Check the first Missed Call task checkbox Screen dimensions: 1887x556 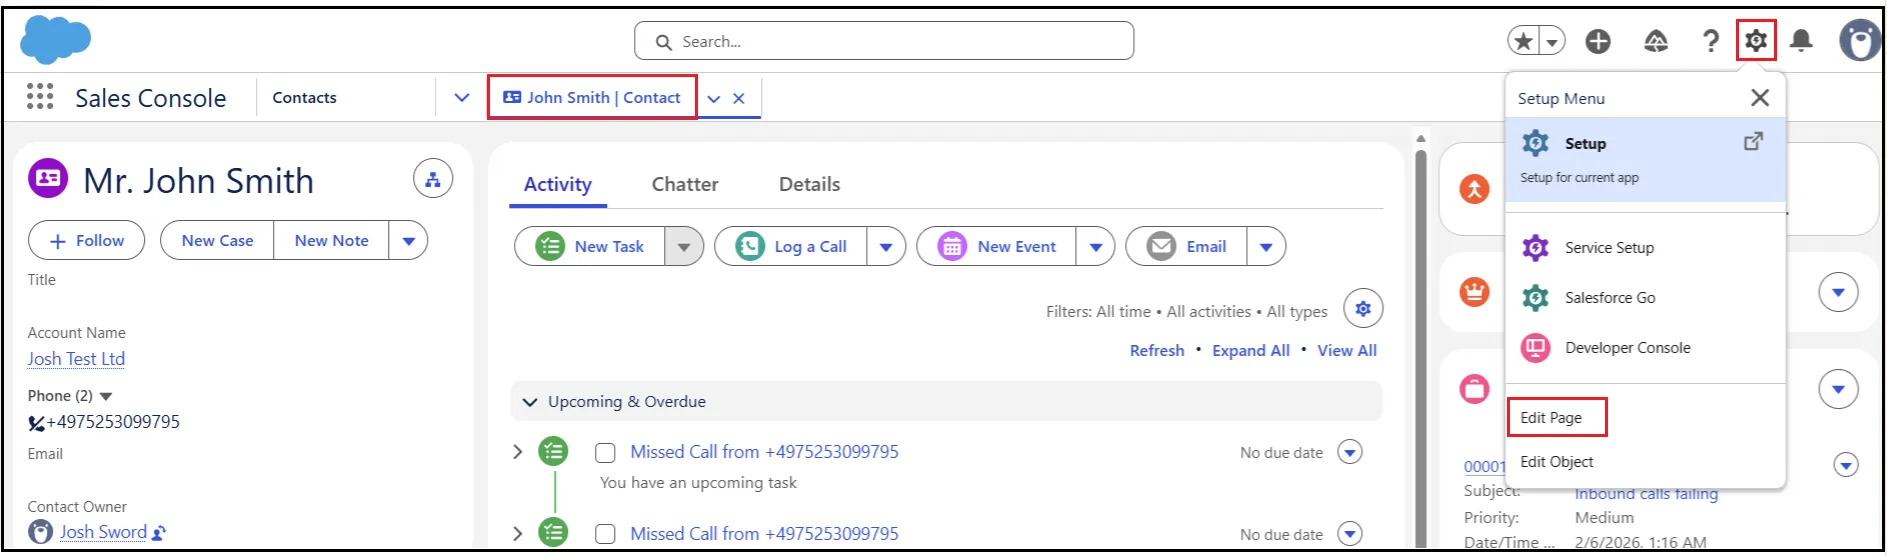tap(605, 453)
